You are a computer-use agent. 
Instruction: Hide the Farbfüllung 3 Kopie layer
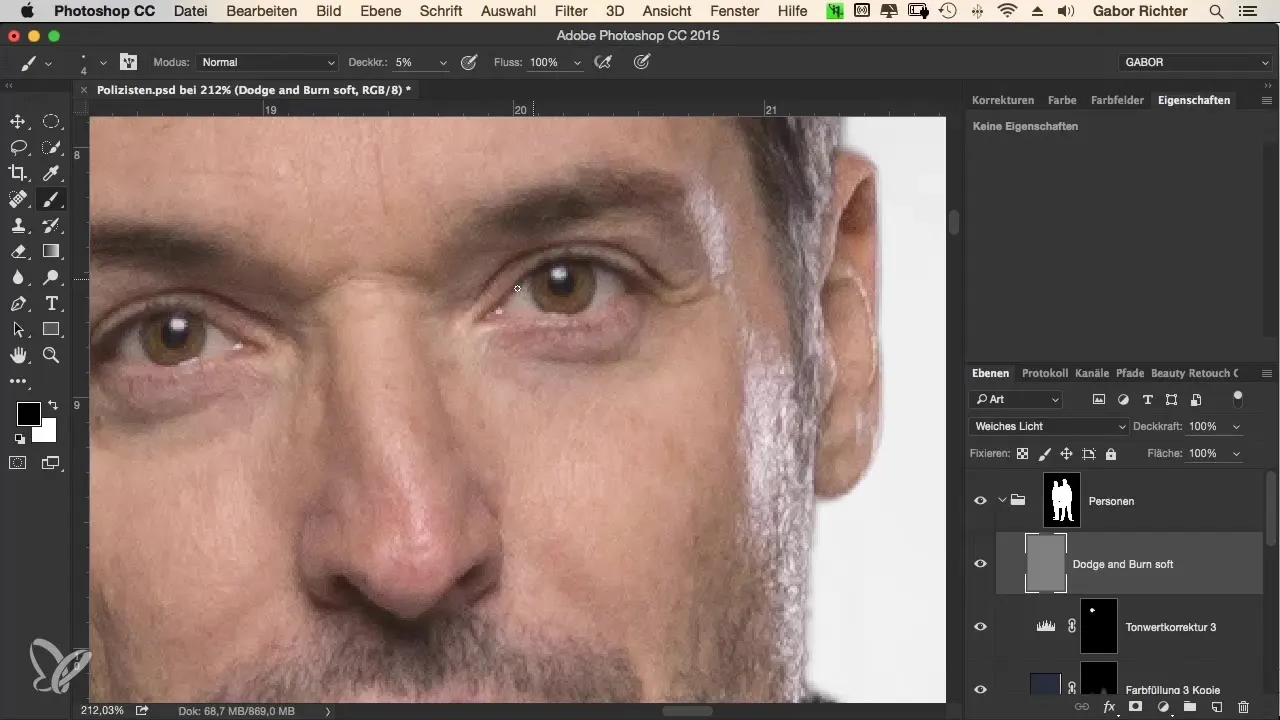tap(980, 689)
